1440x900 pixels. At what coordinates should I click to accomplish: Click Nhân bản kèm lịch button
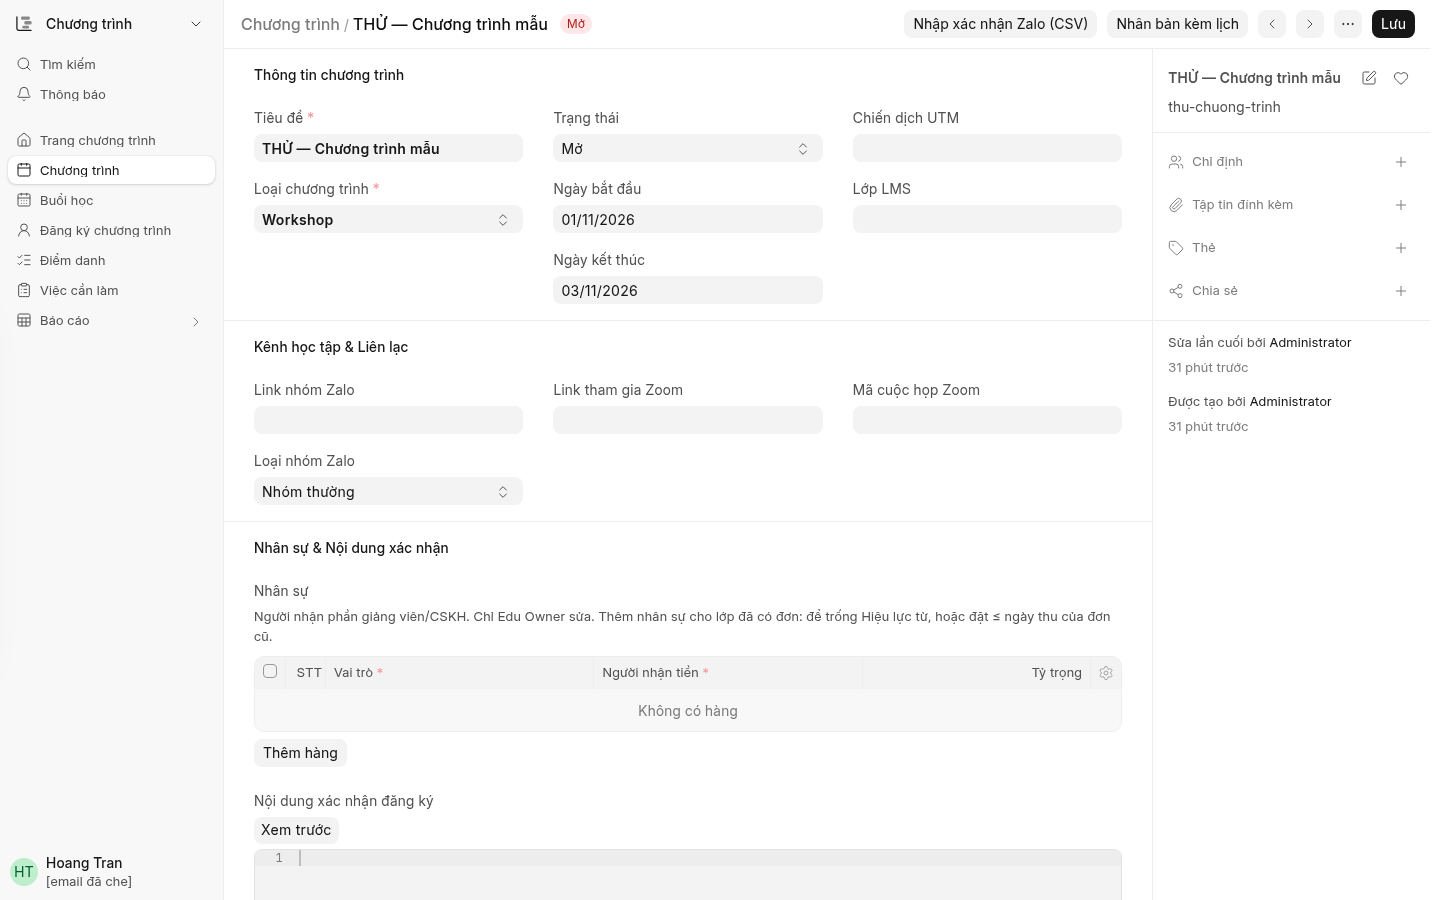pyautogui.click(x=1177, y=24)
